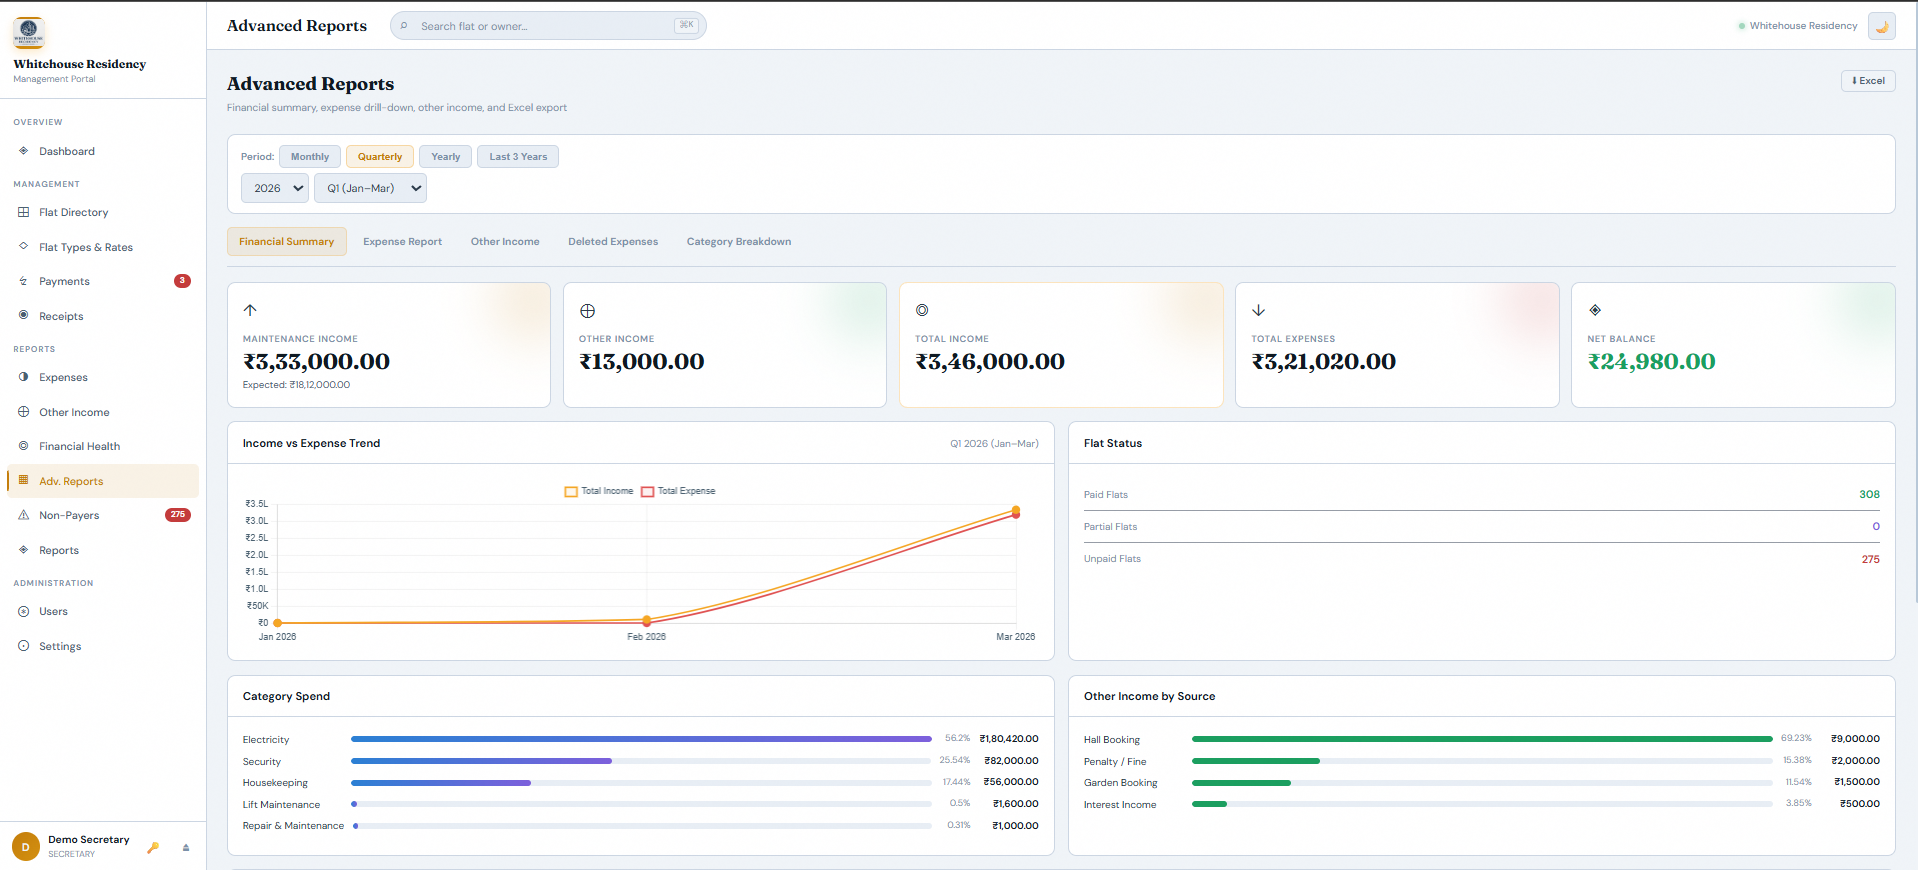This screenshot has height=870, width=1918.
Task: Toggle Total Income legend in chart
Action: (x=598, y=491)
